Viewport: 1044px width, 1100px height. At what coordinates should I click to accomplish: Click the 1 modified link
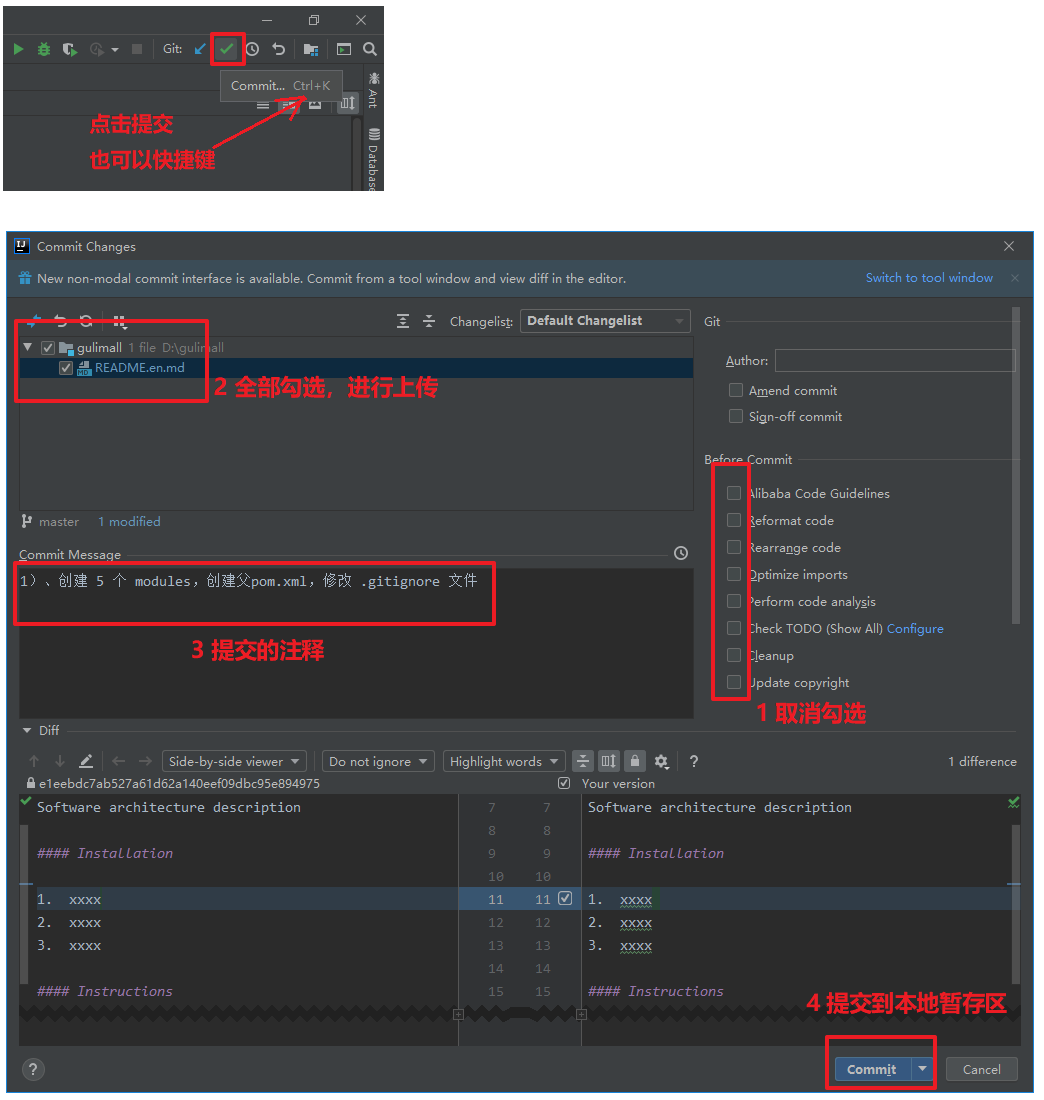pos(129,521)
